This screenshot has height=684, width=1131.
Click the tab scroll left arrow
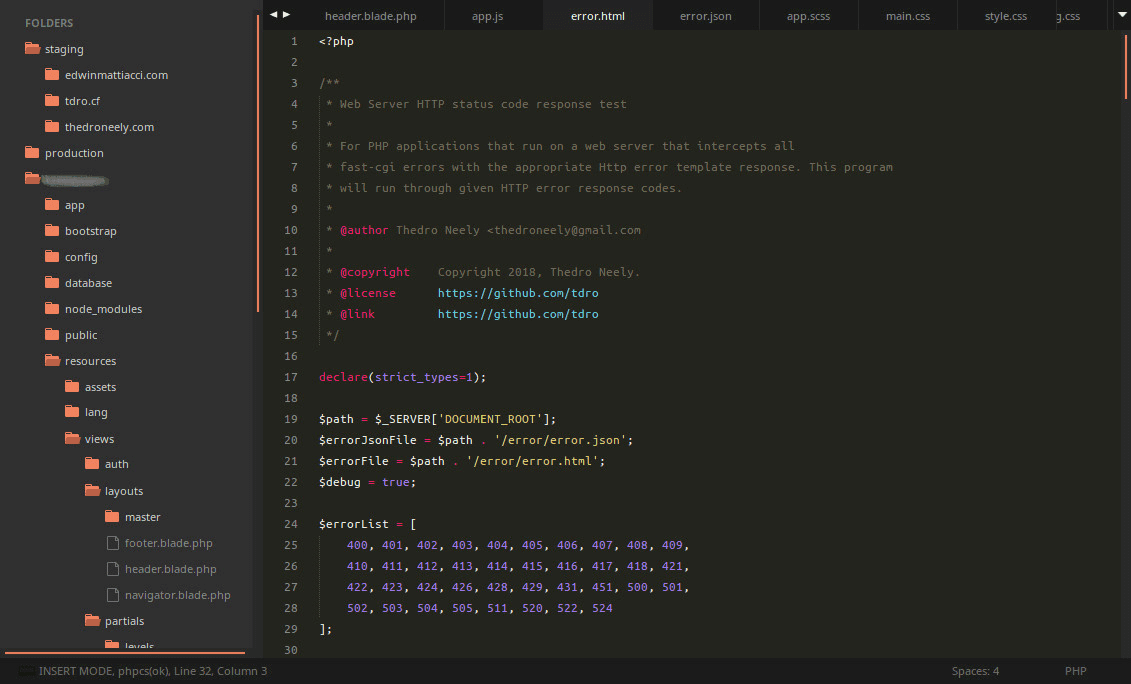click(273, 14)
